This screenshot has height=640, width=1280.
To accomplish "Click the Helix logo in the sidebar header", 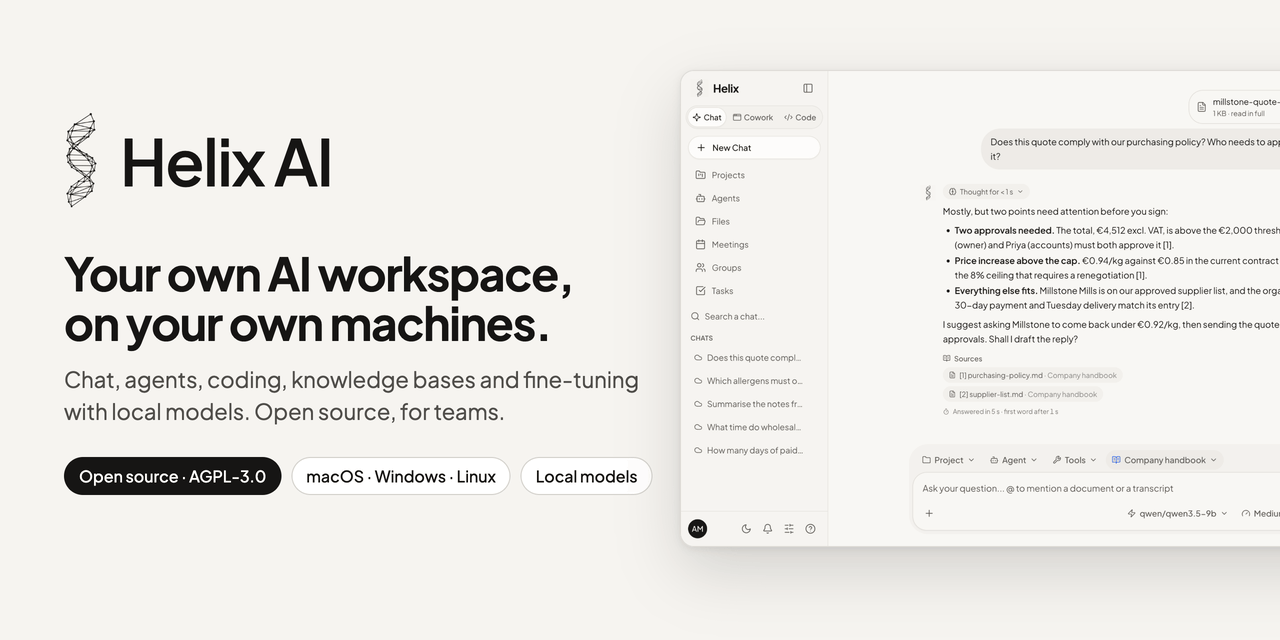I will pyautogui.click(x=700, y=88).
